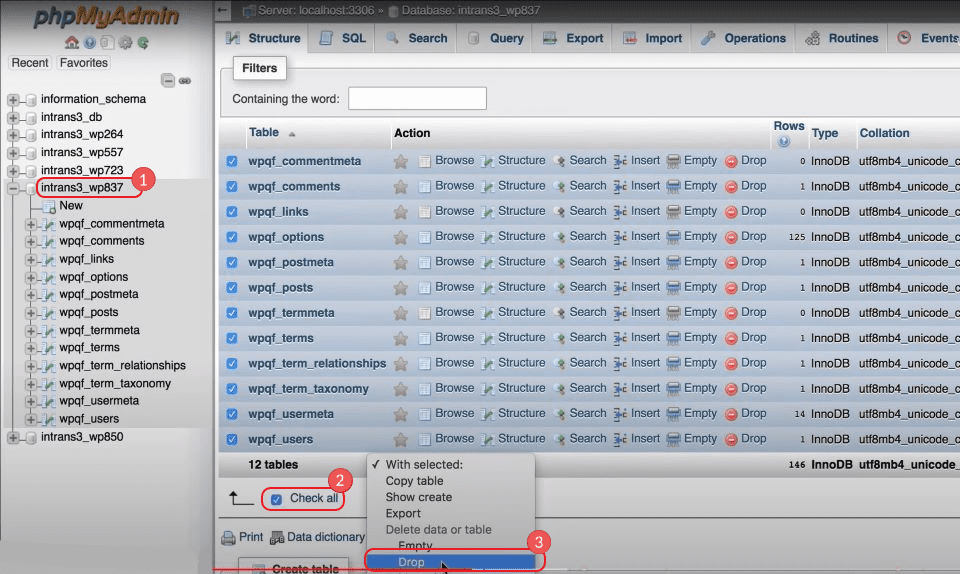
Task: Open the Export tab
Action: coord(573,38)
